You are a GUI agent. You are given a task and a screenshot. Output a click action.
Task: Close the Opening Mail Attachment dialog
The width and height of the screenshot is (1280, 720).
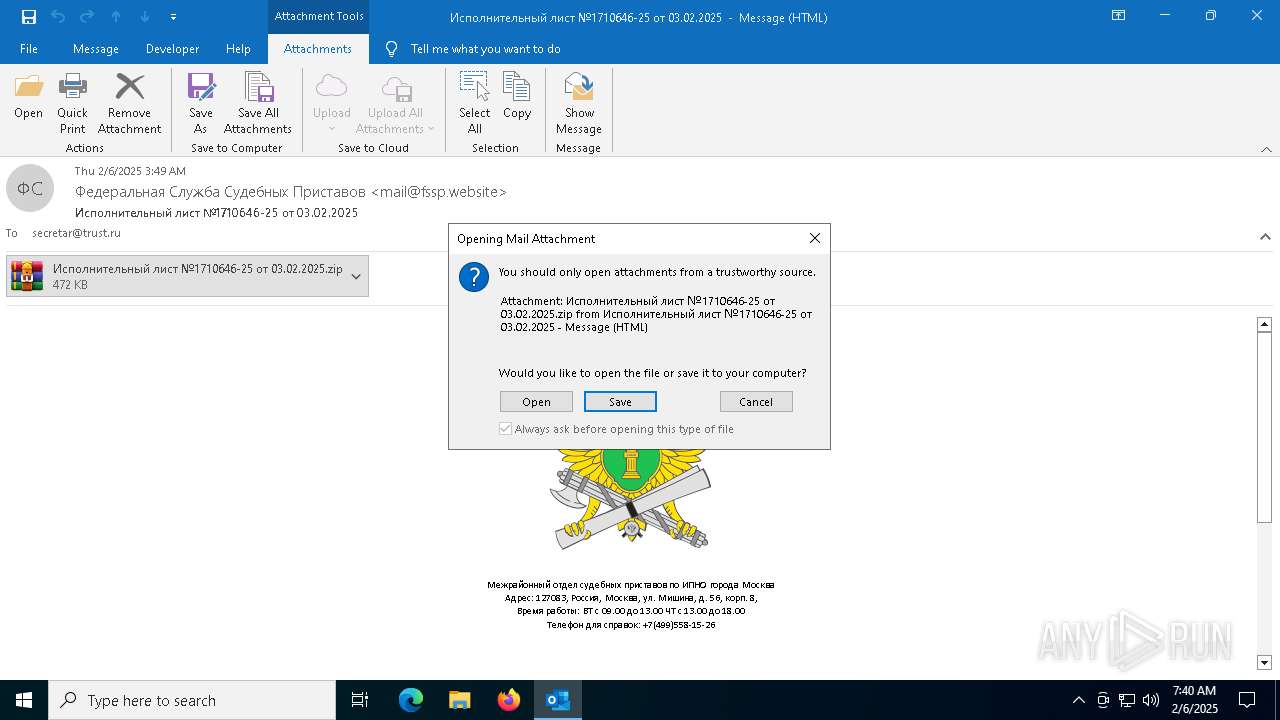click(x=814, y=238)
